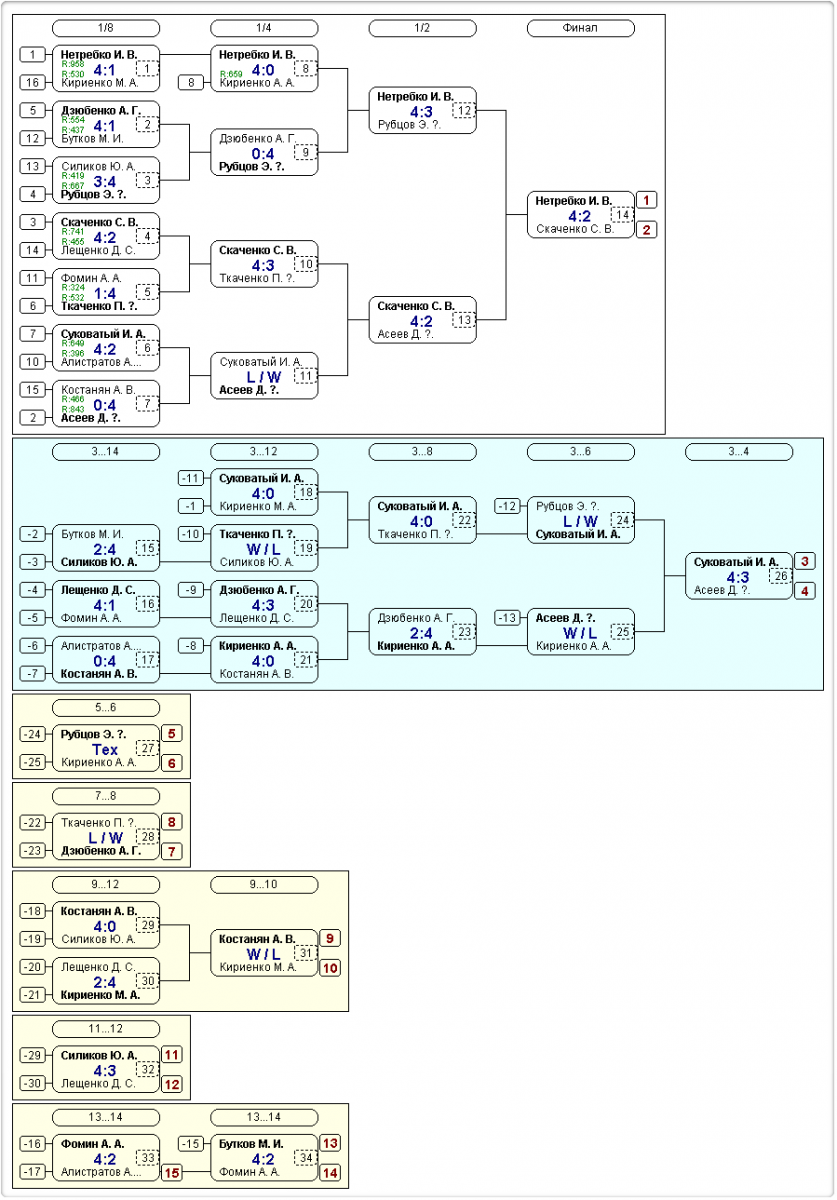Viewport: 837px width, 1200px height.
Task: Click the "3:4" score
Action: coord(105,182)
